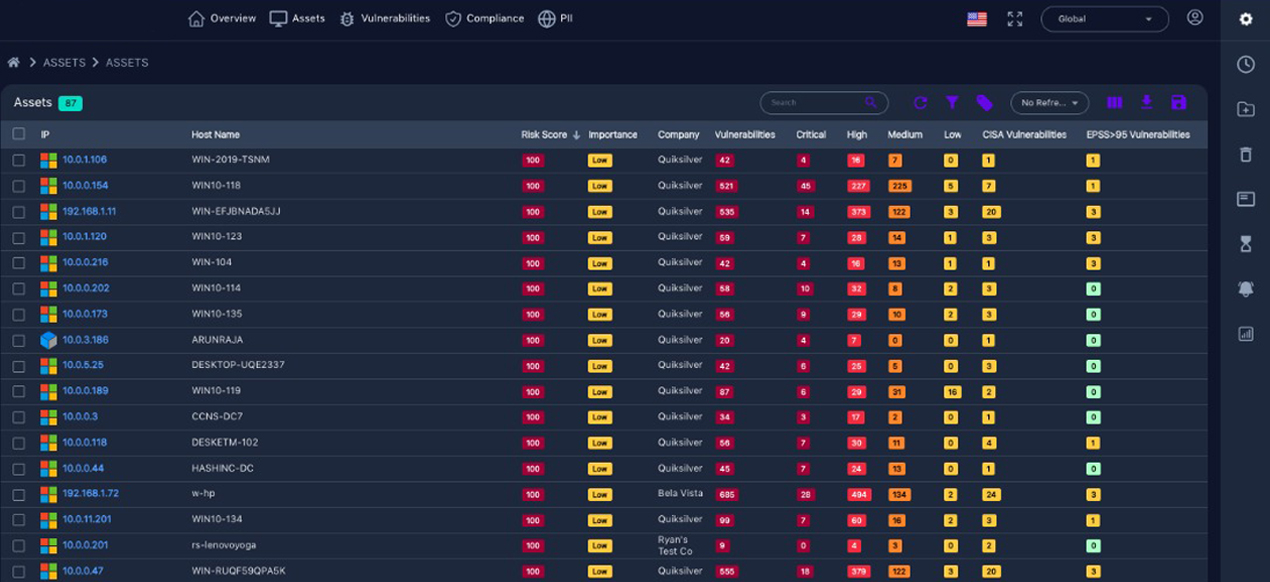Check the box for row 10.0.0.216
Screen dimensions: 1270x582
[x=19, y=263]
